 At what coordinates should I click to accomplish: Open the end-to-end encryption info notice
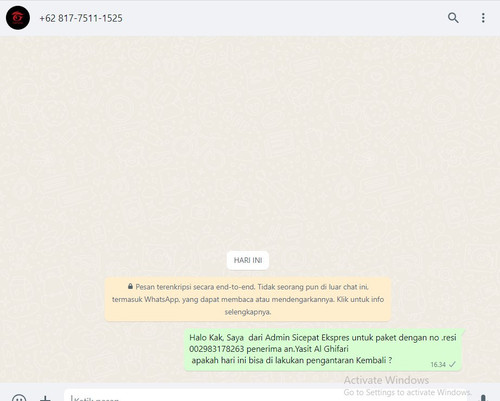[x=248, y=299]
